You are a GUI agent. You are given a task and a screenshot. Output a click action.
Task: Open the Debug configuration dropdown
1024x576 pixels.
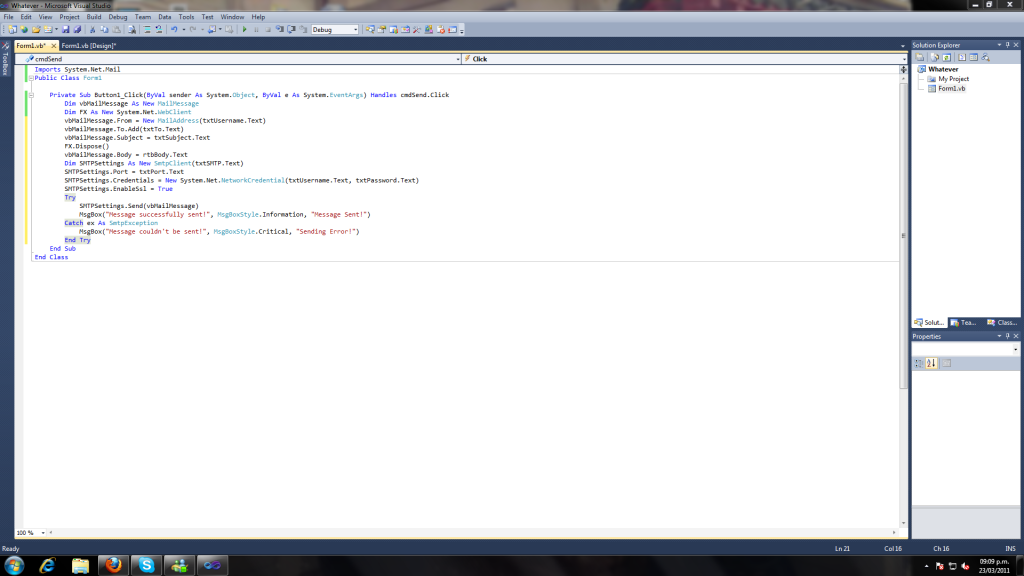click(x=353, y=30)
